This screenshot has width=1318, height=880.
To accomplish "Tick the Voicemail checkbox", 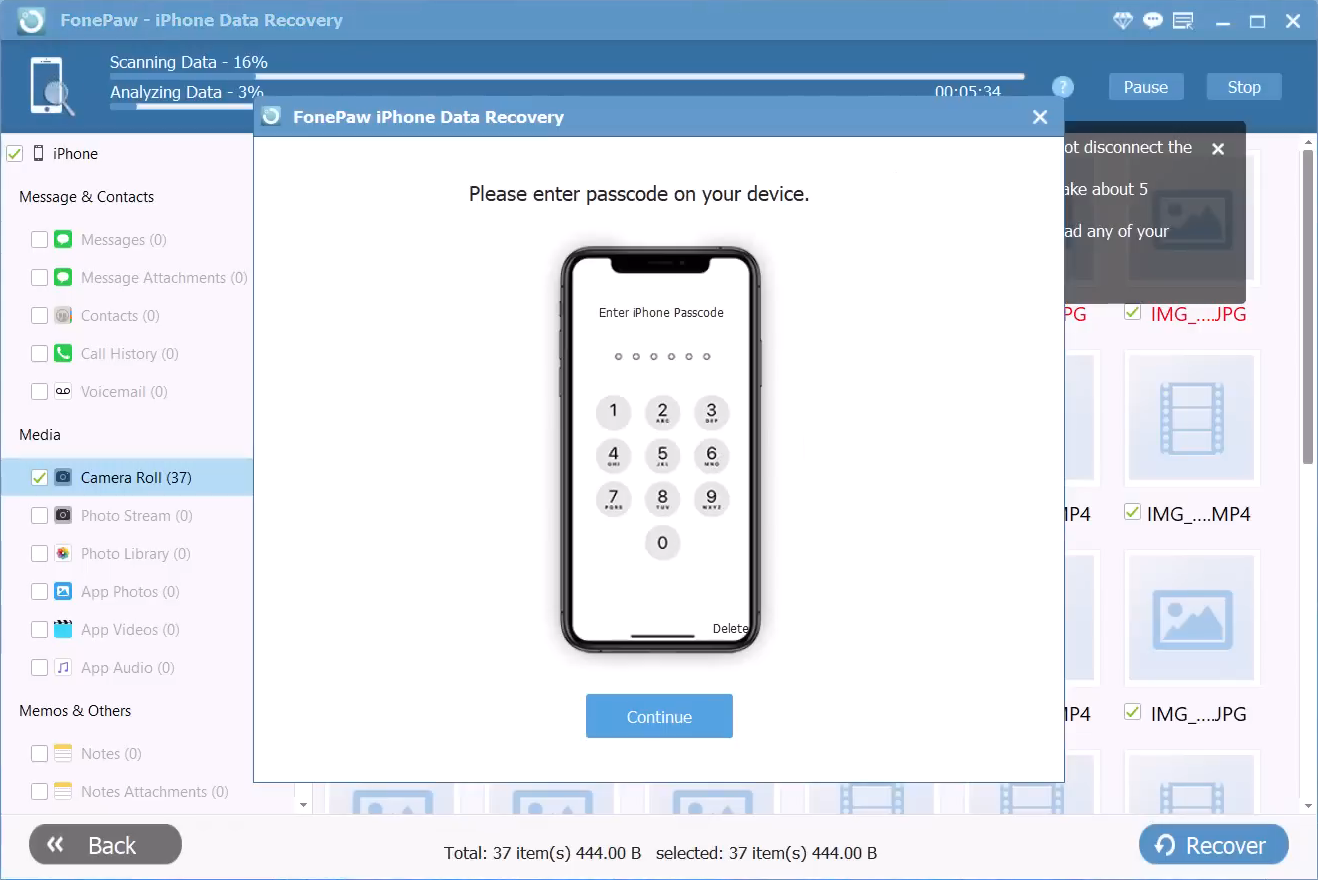I will click(39, 392).
